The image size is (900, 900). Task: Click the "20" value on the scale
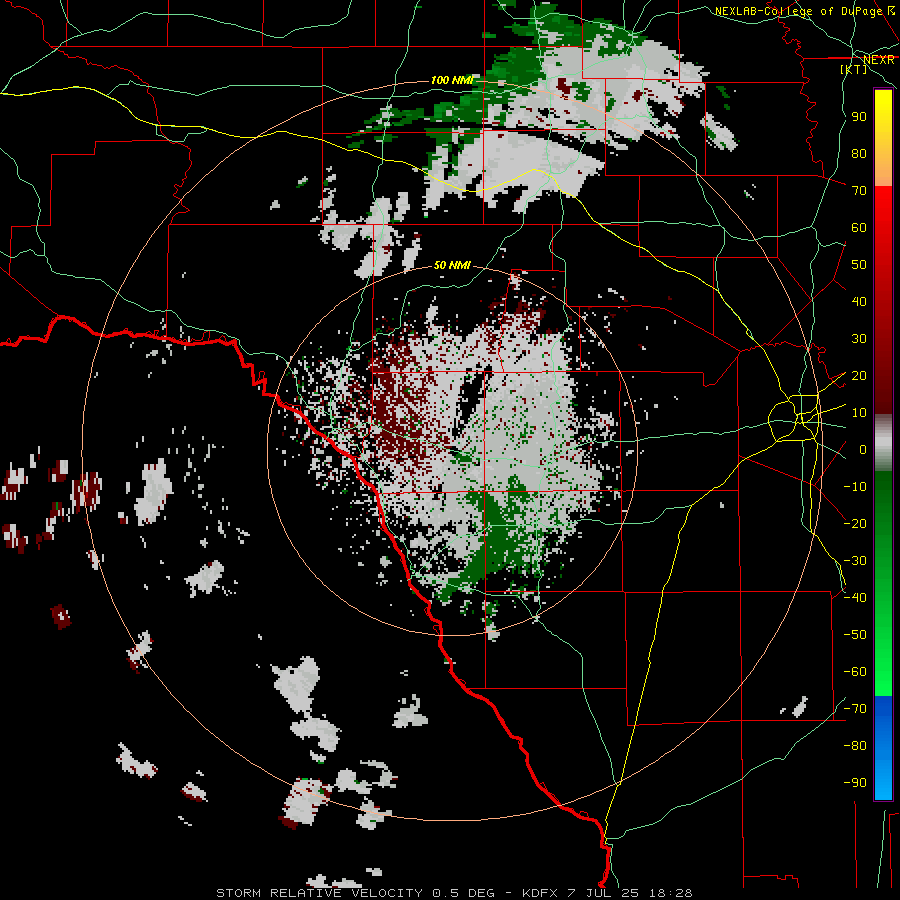(x=859, y=376)
